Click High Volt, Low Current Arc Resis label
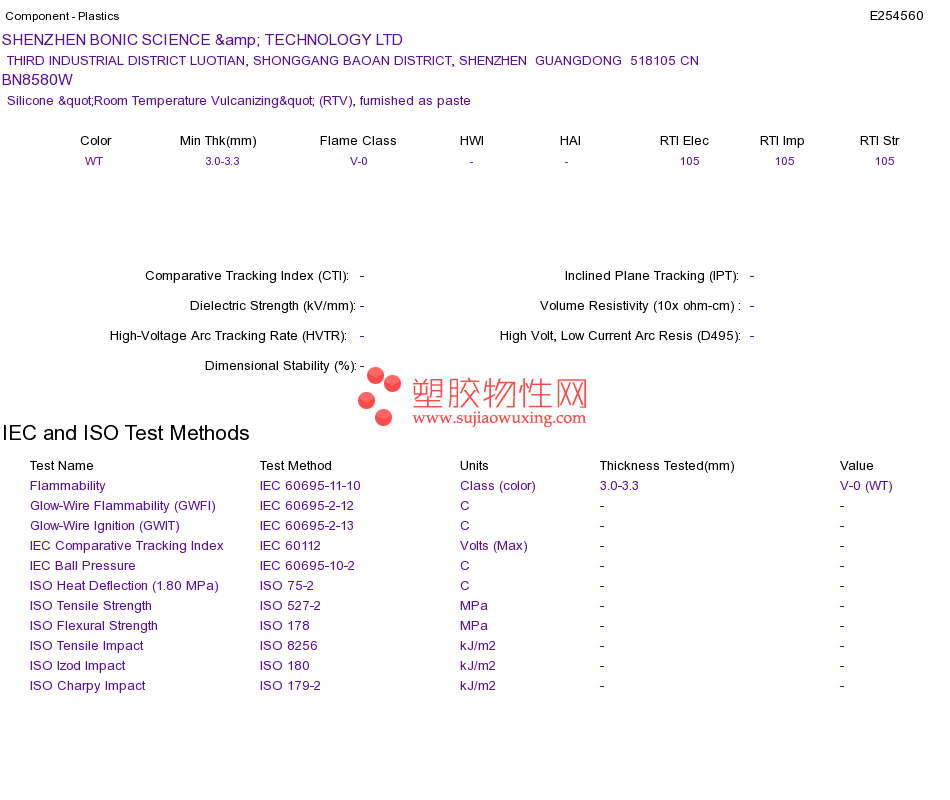The height and width of the screenshot is (800, 950). point(620,336)
